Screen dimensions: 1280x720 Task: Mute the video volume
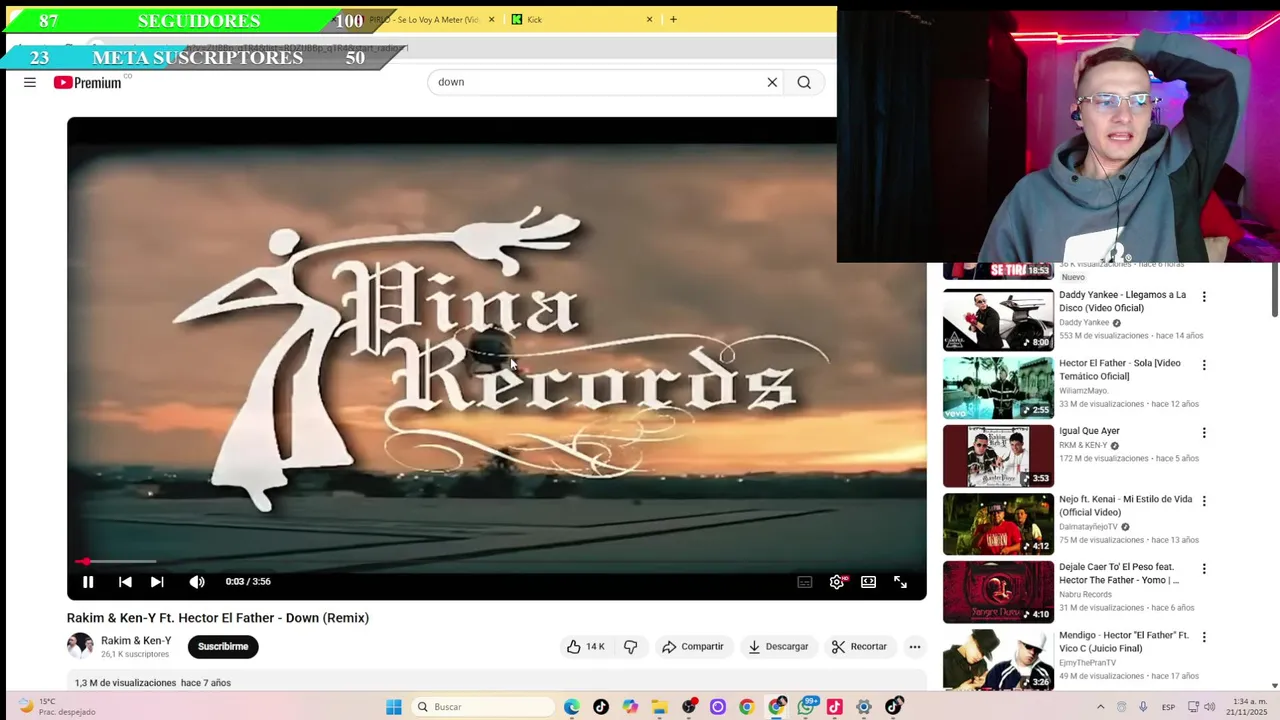(197, 581)
